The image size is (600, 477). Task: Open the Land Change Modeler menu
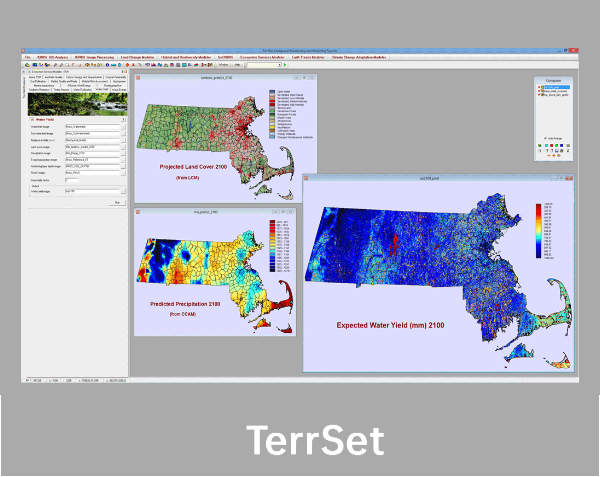137,57
